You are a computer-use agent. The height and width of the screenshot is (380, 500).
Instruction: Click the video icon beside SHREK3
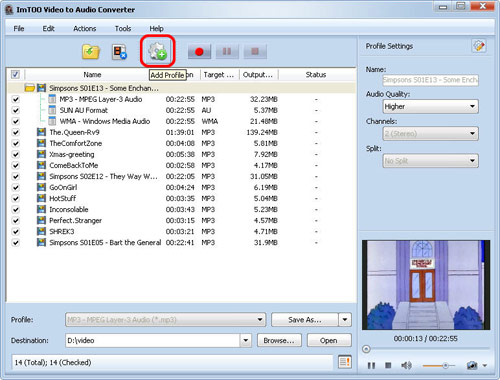(x=41, y=231)
